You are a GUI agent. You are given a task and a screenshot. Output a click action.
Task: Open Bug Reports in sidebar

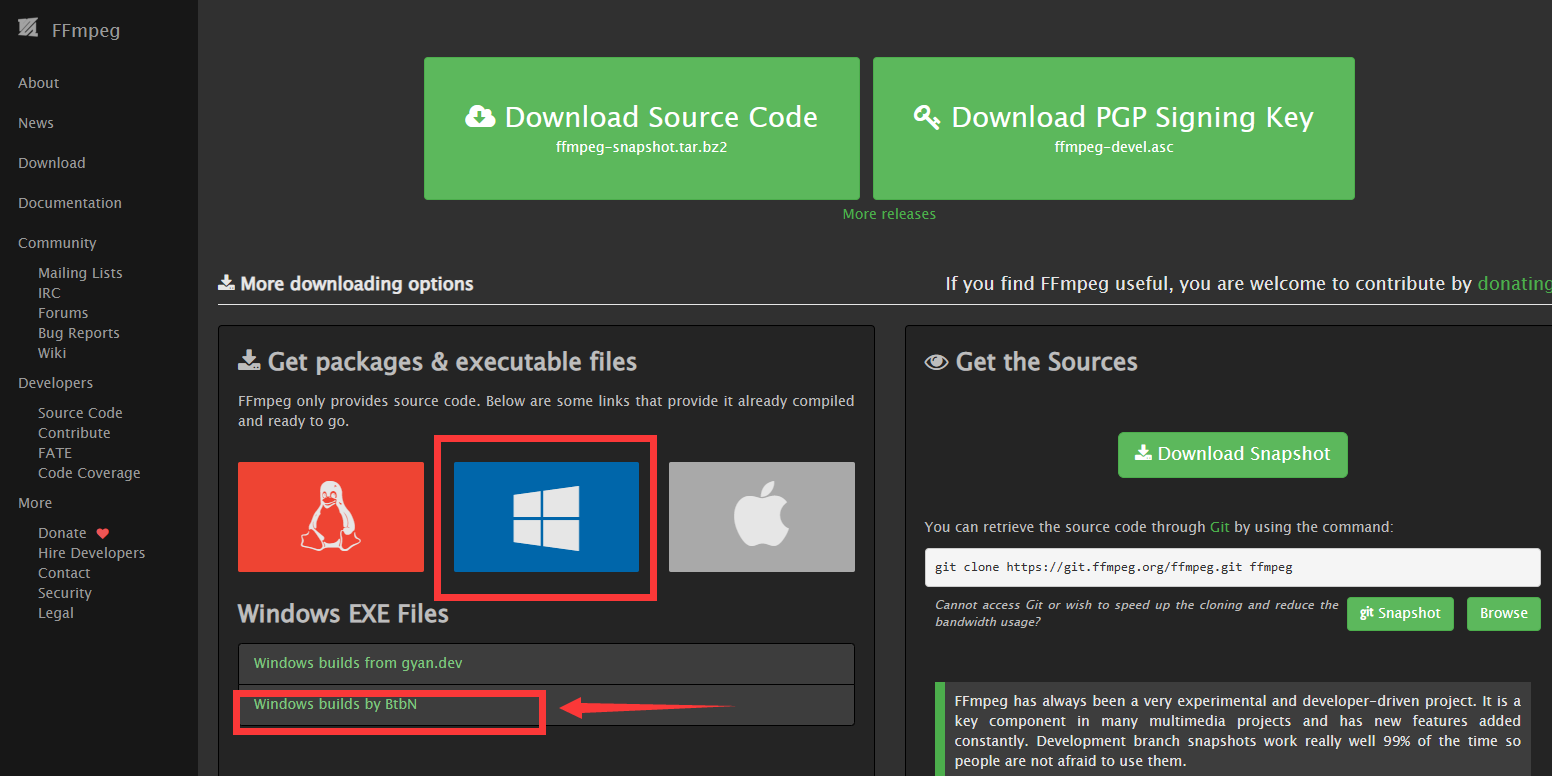[79, 333]
